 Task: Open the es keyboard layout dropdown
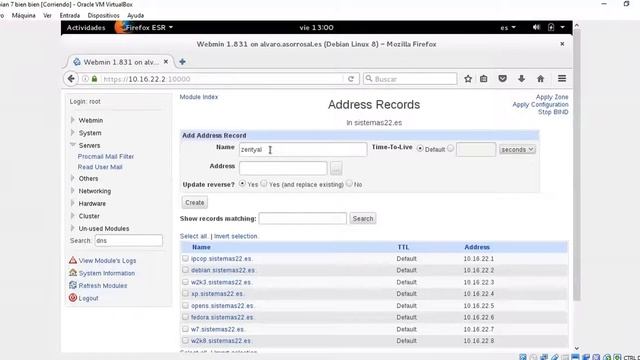(x=508, y=27)
